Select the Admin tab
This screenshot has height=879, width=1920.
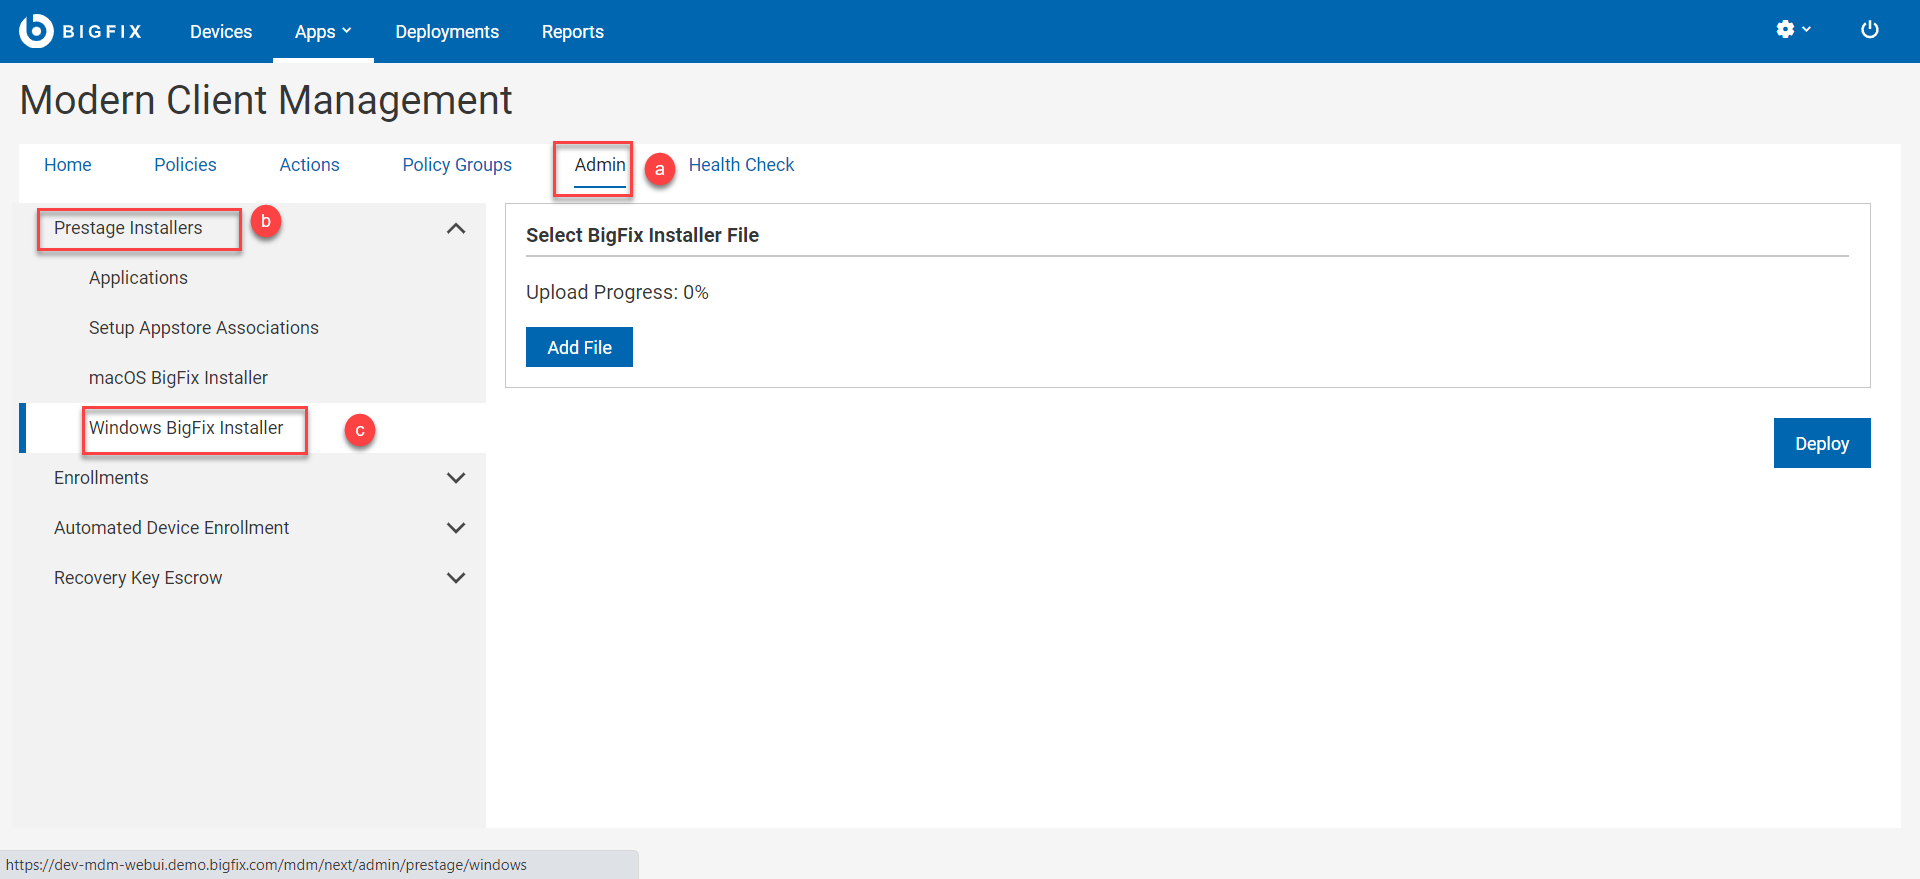600,165
